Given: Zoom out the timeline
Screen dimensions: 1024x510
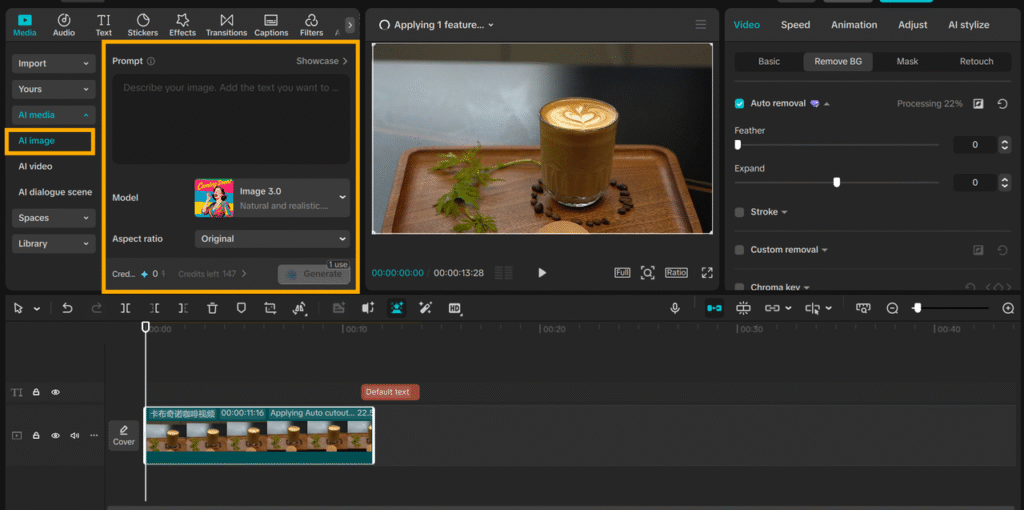Looking at the screenshot, I should (x=892, y=308).
